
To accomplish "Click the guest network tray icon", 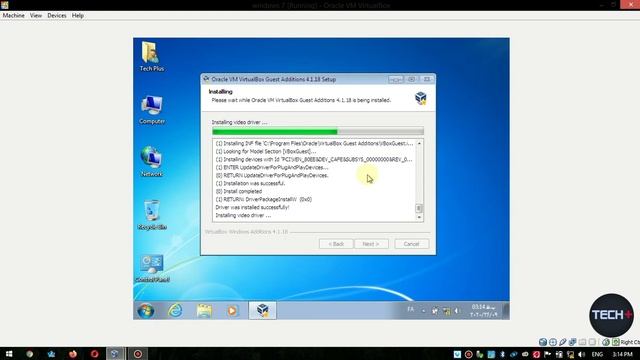I will [x=446, y=311].
